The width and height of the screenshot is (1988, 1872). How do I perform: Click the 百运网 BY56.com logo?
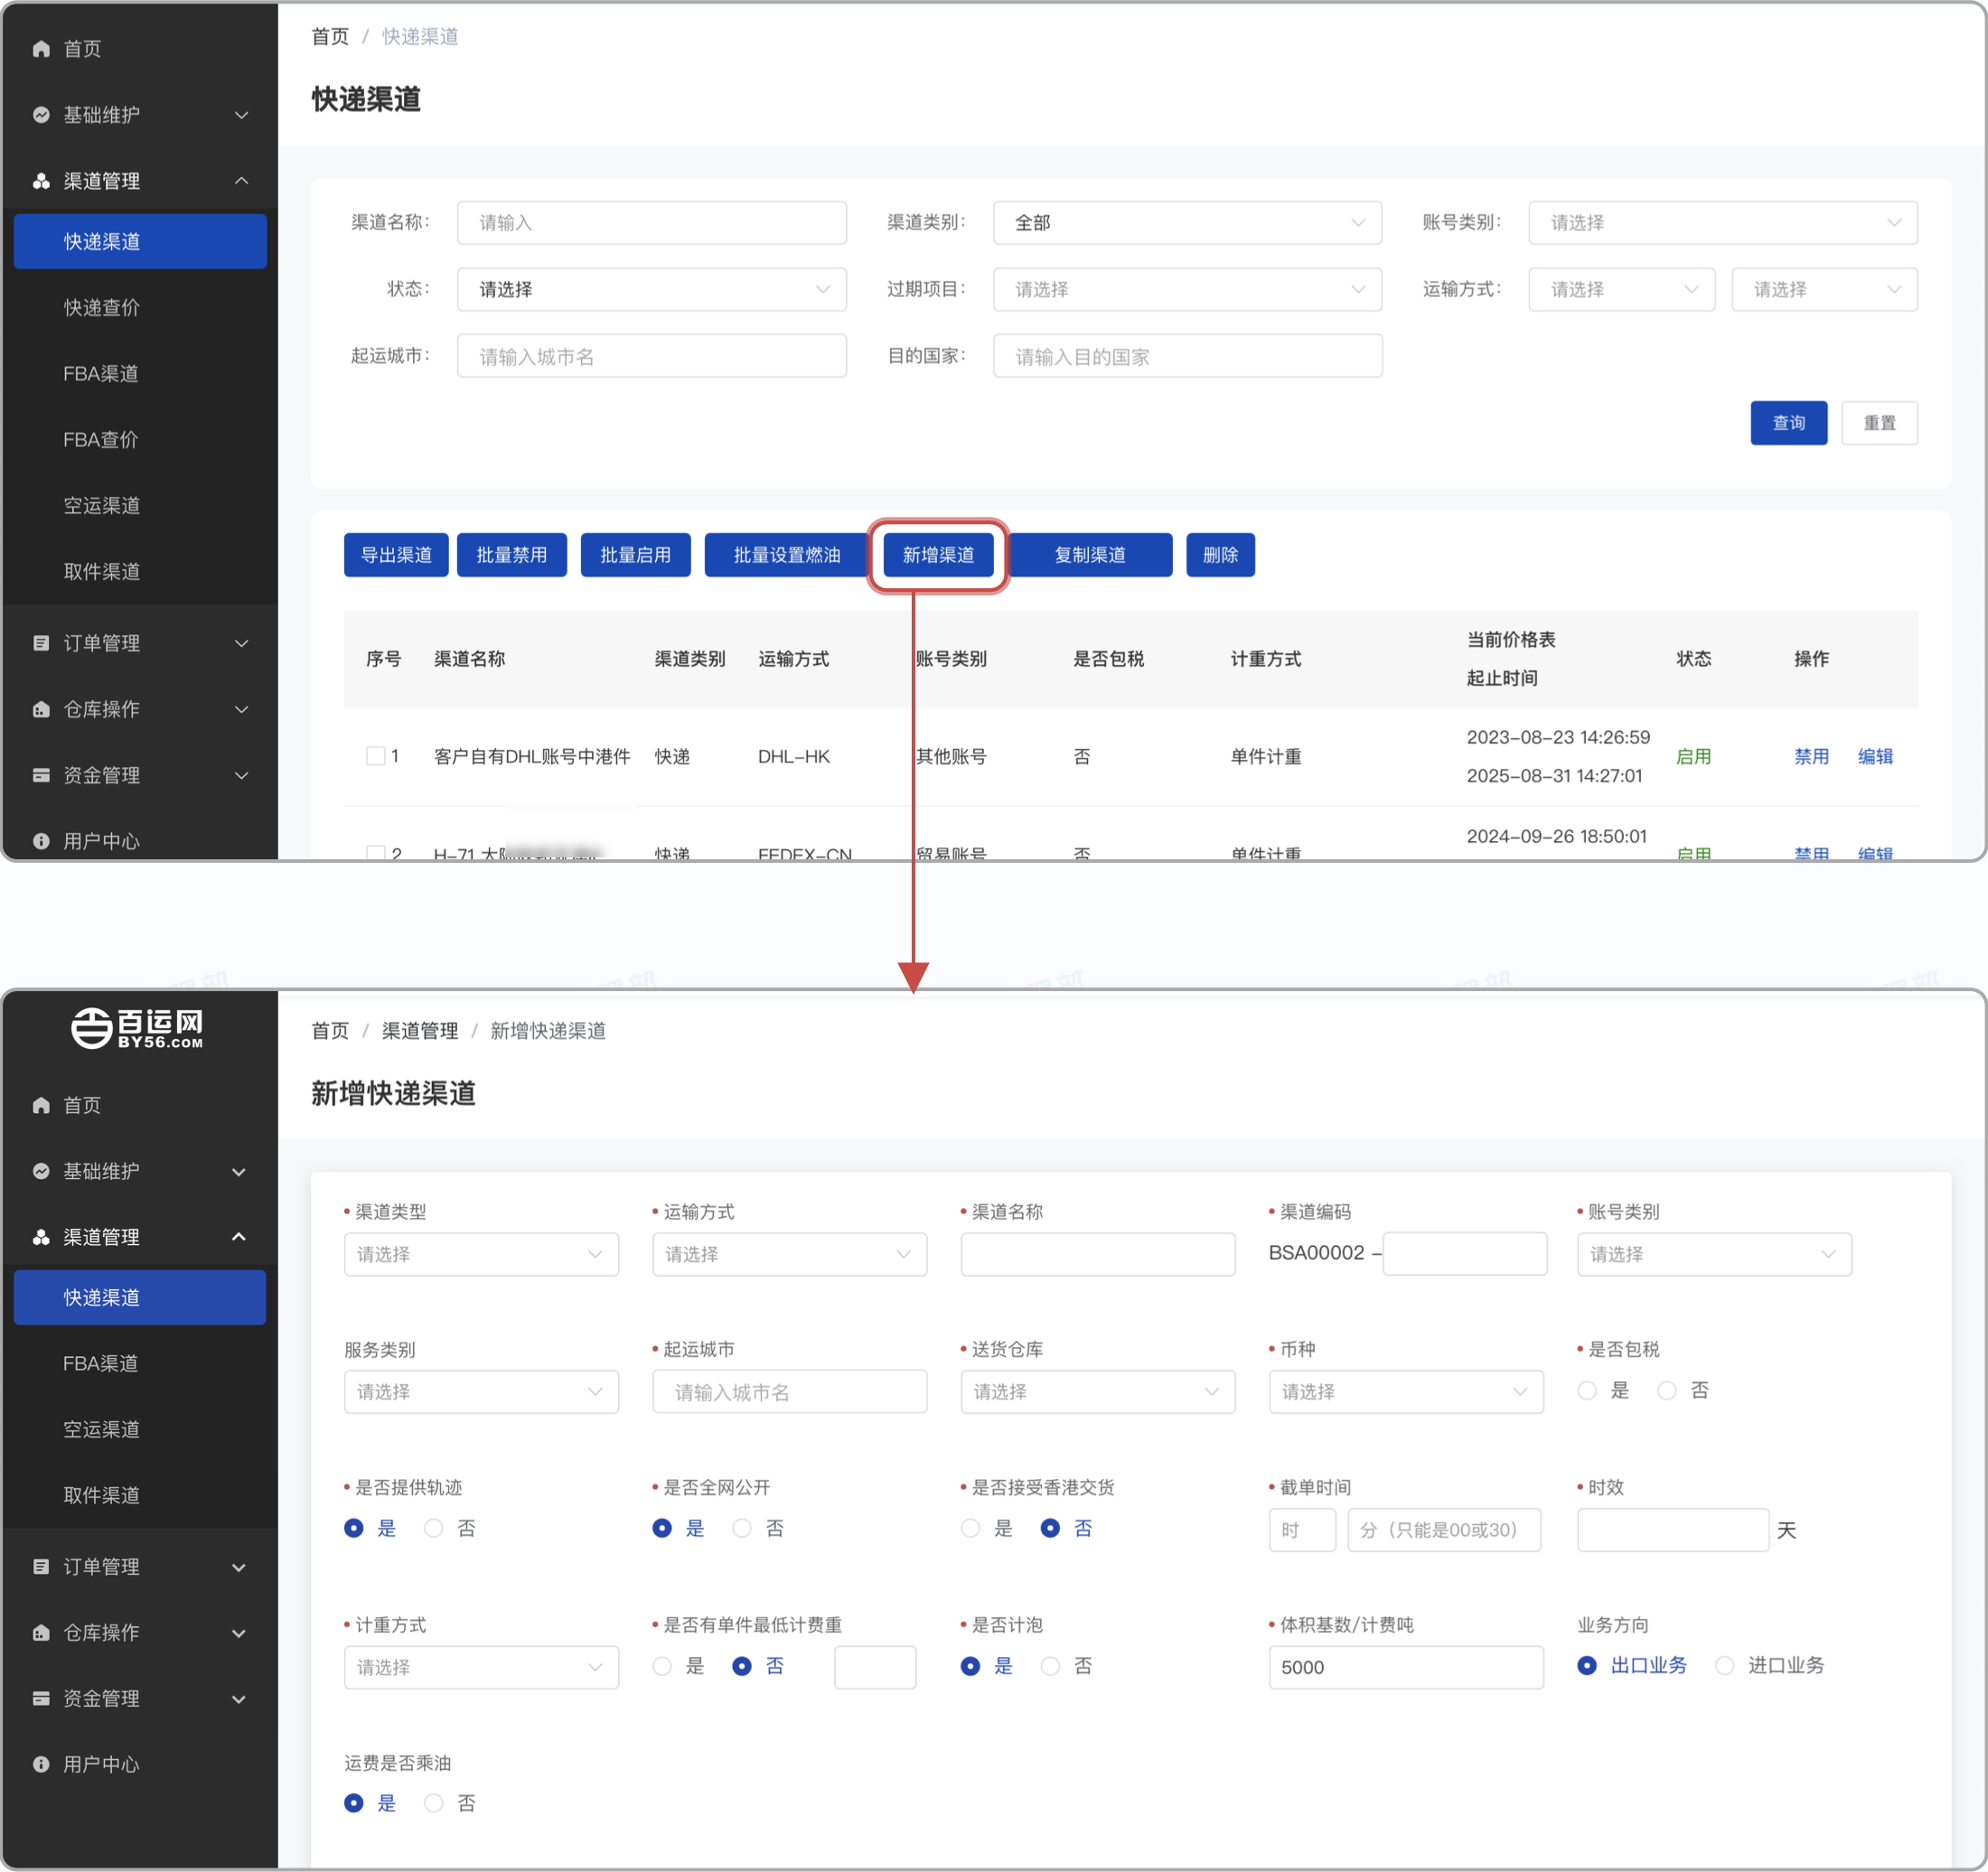click(x=138, y=1028)
